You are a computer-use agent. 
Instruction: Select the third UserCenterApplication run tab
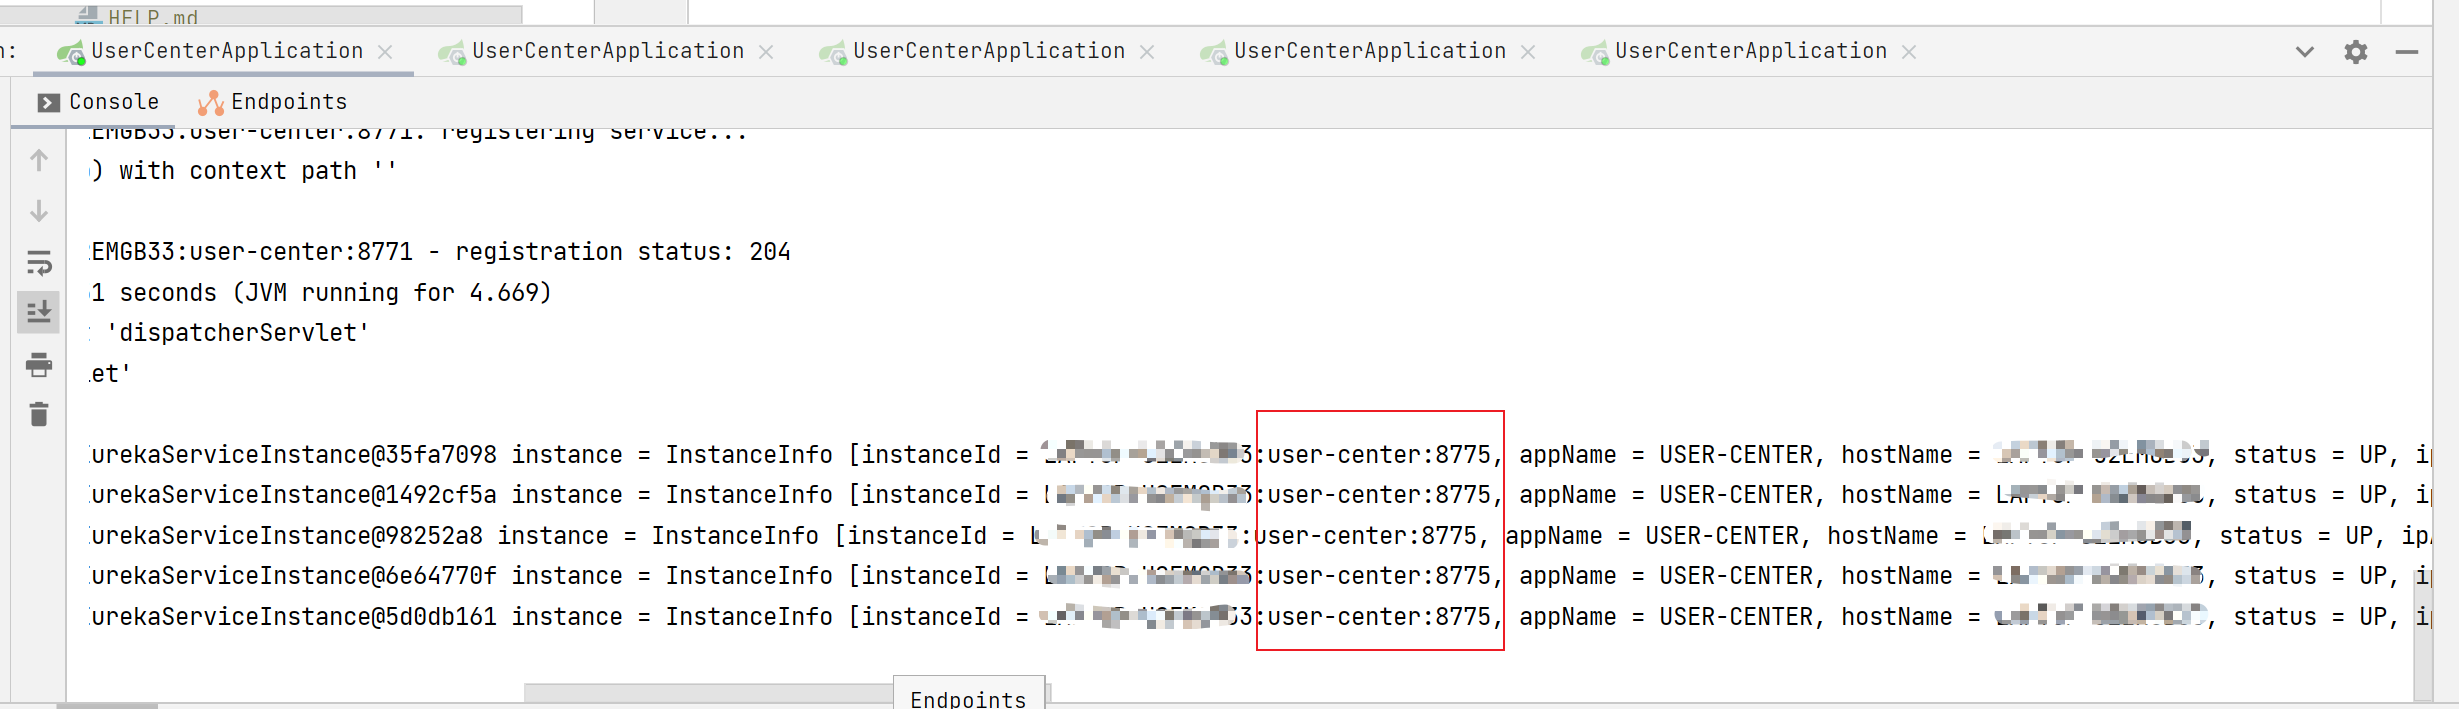[988, 51]
